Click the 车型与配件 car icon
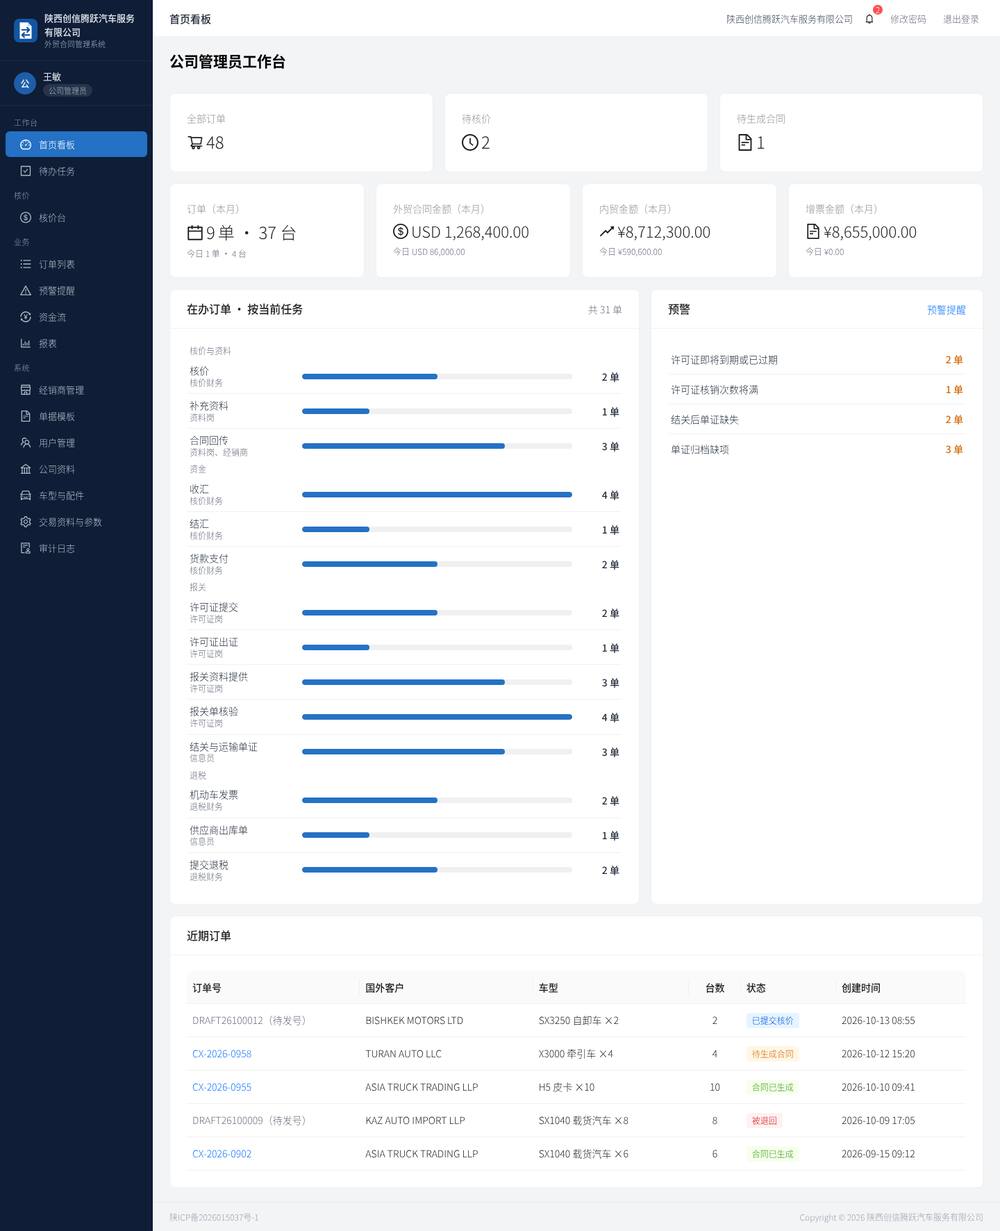The width and height of the screenshot is (1000, 1231). pos(26,496)
